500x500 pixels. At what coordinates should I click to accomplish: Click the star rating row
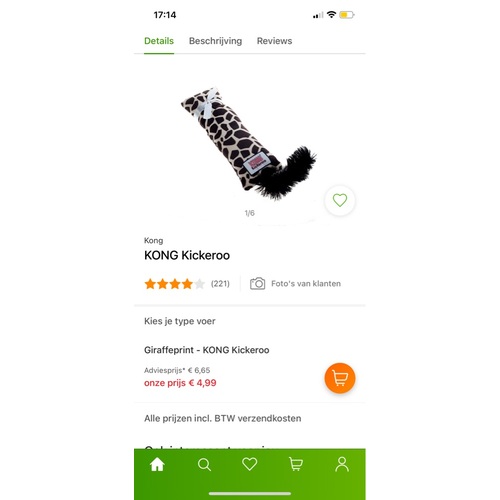point(174,284)
